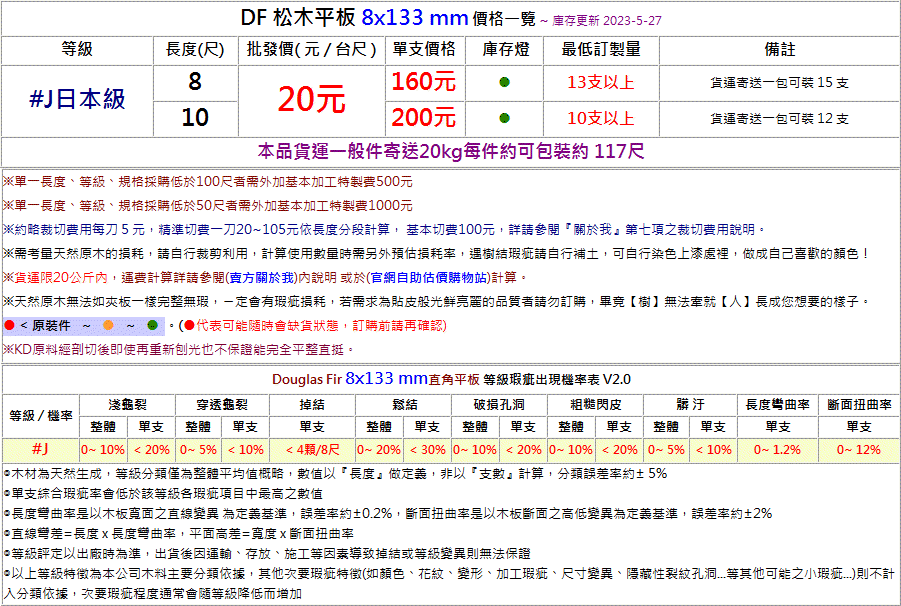Click the '< 10%' value under 髒汙
This screenshot has height=606, width=901.
pos(714,450)
